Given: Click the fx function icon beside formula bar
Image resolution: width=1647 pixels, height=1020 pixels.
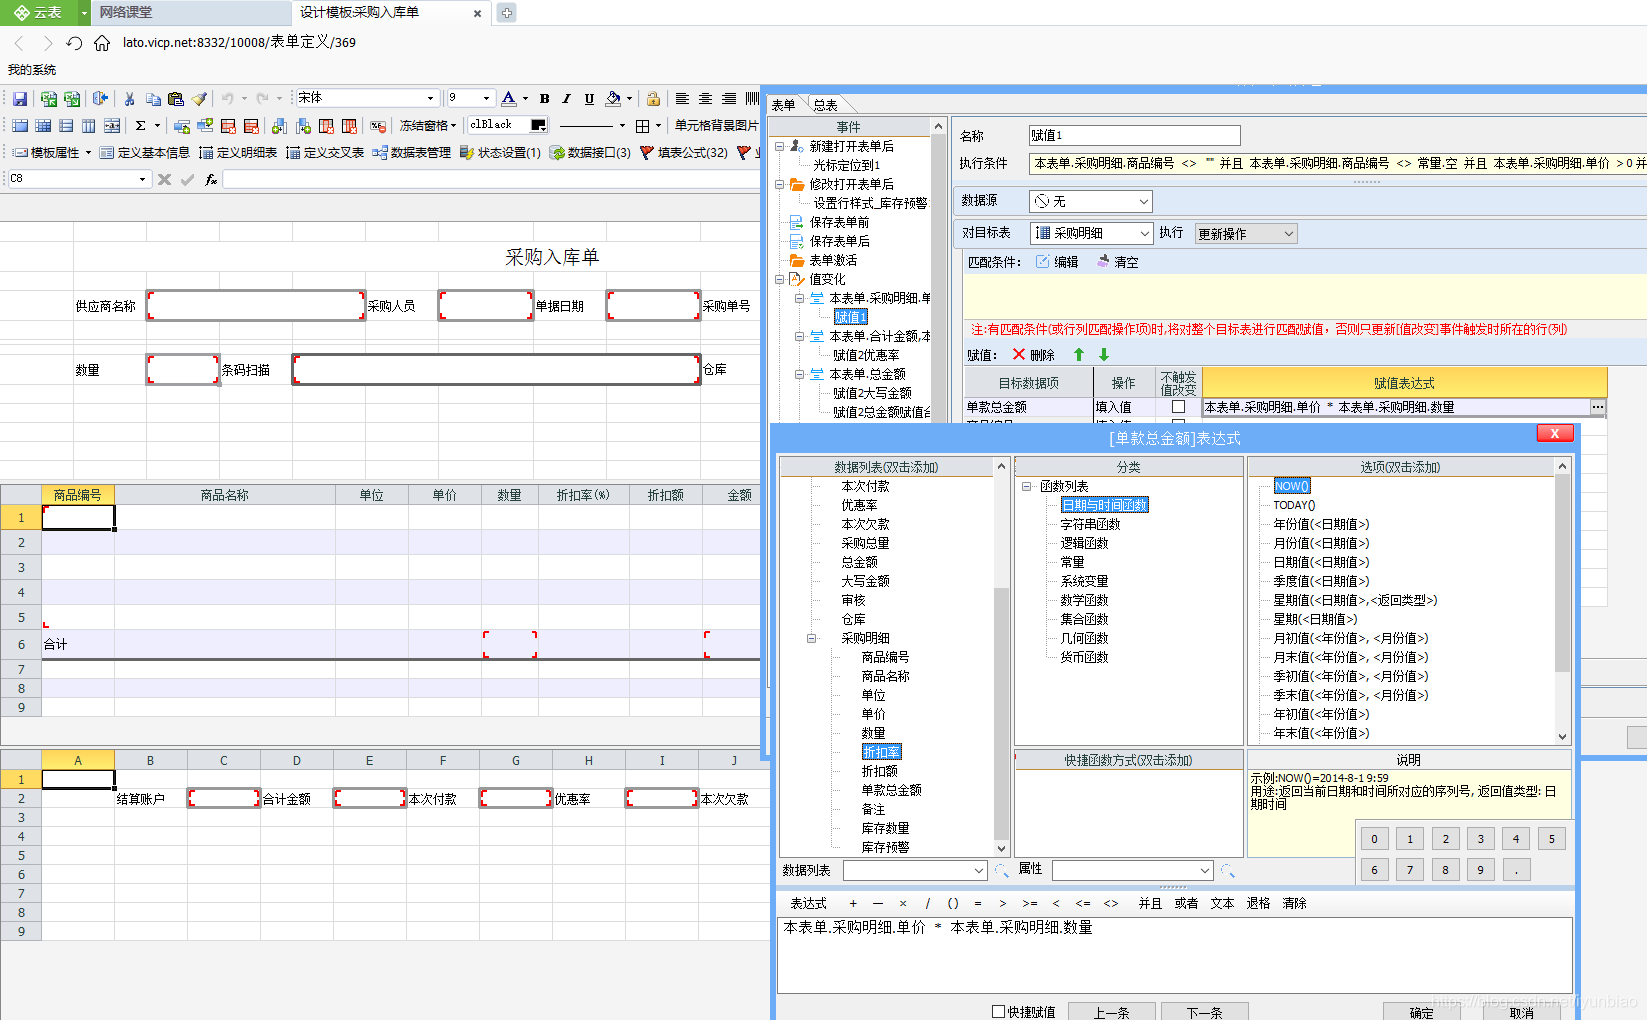Looking at the screenshot, I should pos(210,178).
